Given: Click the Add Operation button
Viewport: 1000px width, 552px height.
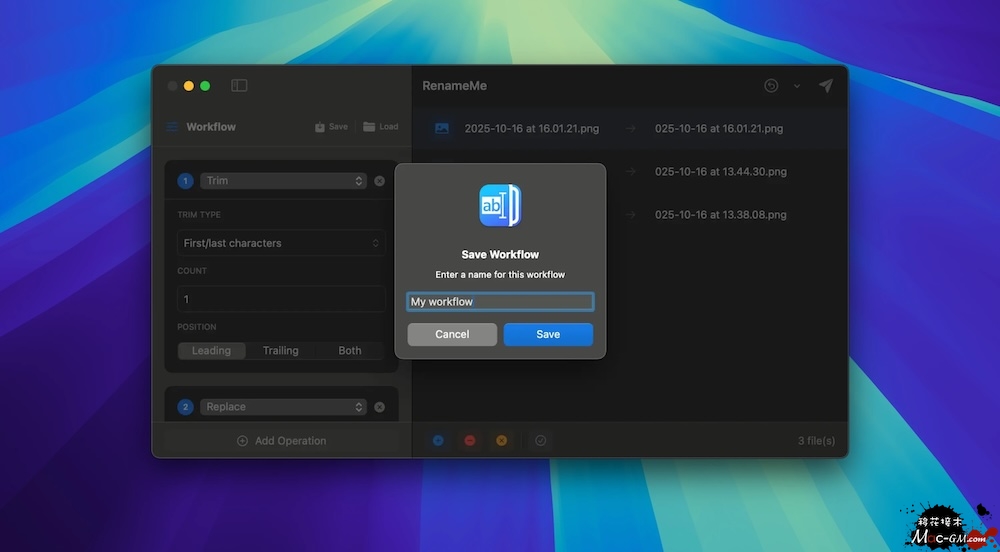Looking at the screenshot, I should coord(281,441).
